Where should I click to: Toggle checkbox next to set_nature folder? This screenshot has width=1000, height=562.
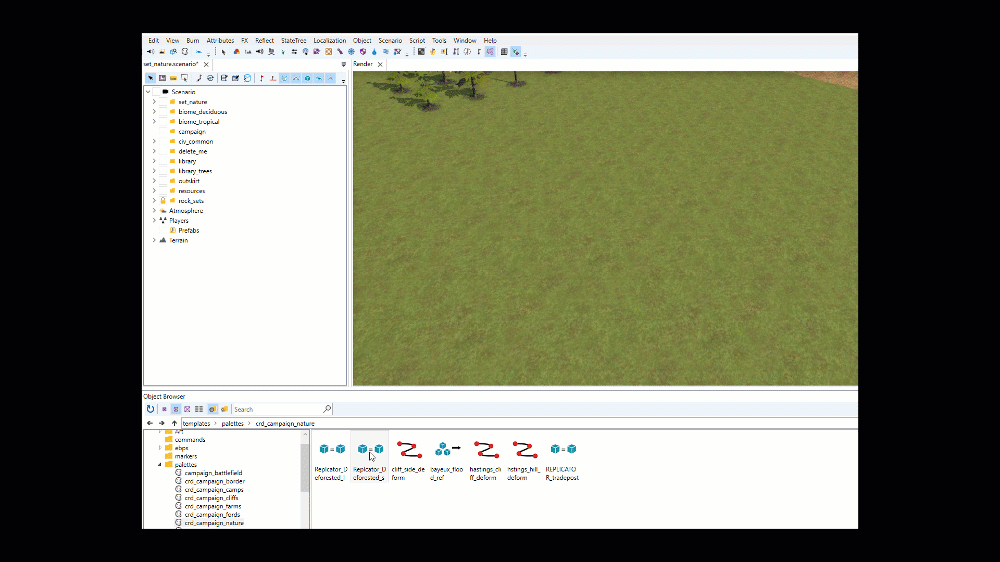coord(163,102)
